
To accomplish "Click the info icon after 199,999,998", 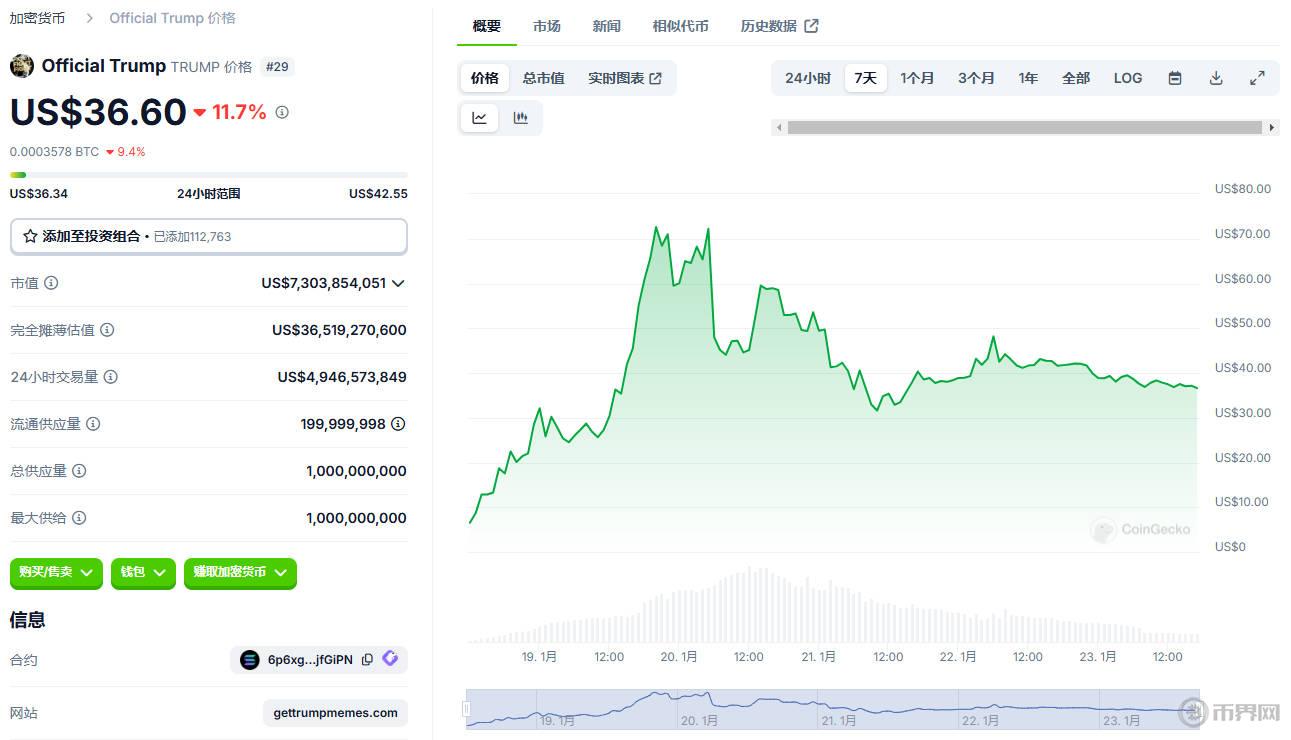I will (x=398, y=424).
